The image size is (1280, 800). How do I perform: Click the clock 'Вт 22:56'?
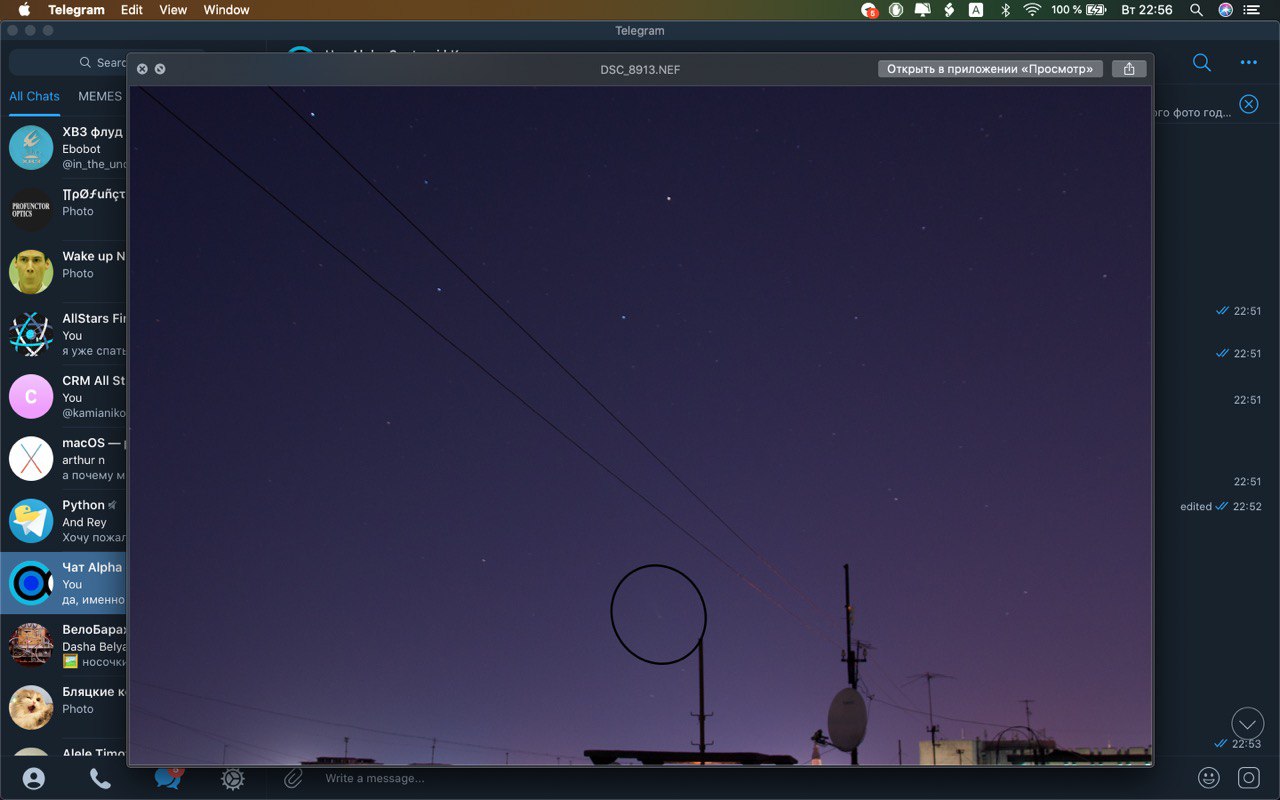tap(1147, 10)
